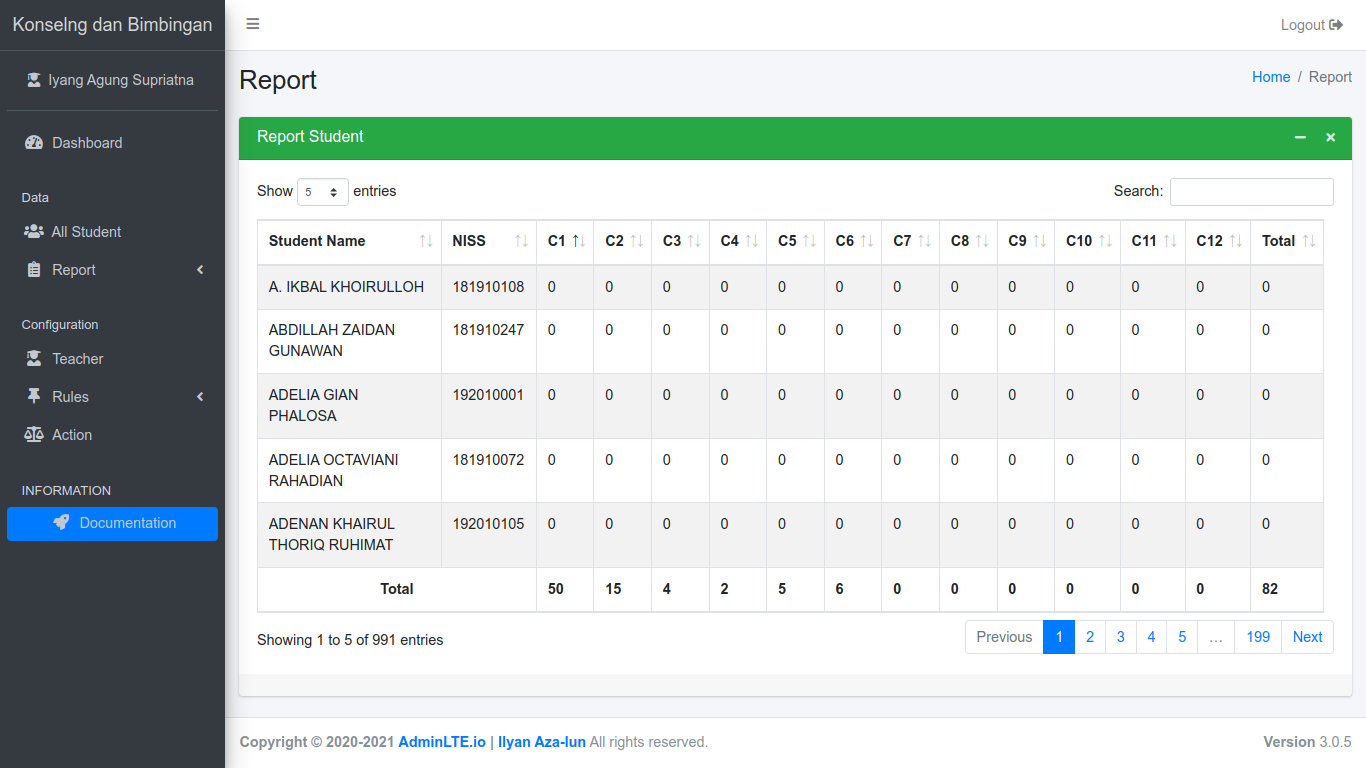Sort table by C5 column

pos(796,242)
